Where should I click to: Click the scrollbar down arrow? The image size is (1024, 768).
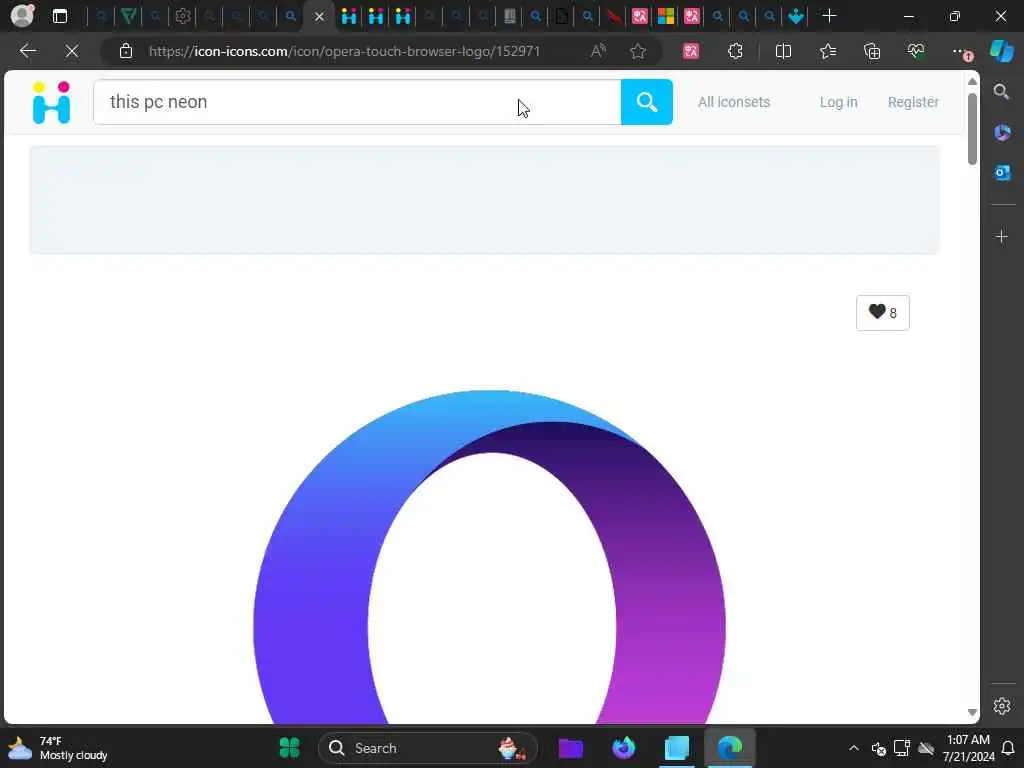[972, 712]
